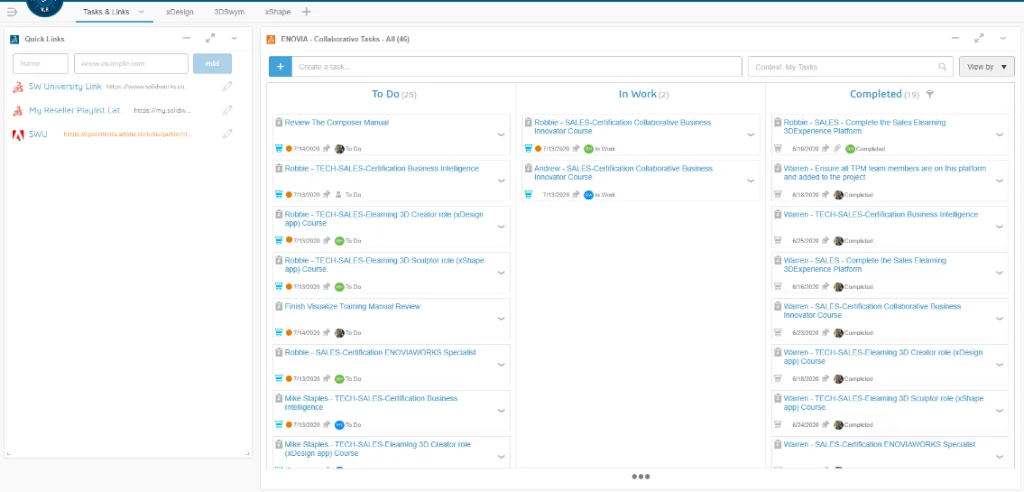
Task: Click the Add quick link button
Action: 212,63
